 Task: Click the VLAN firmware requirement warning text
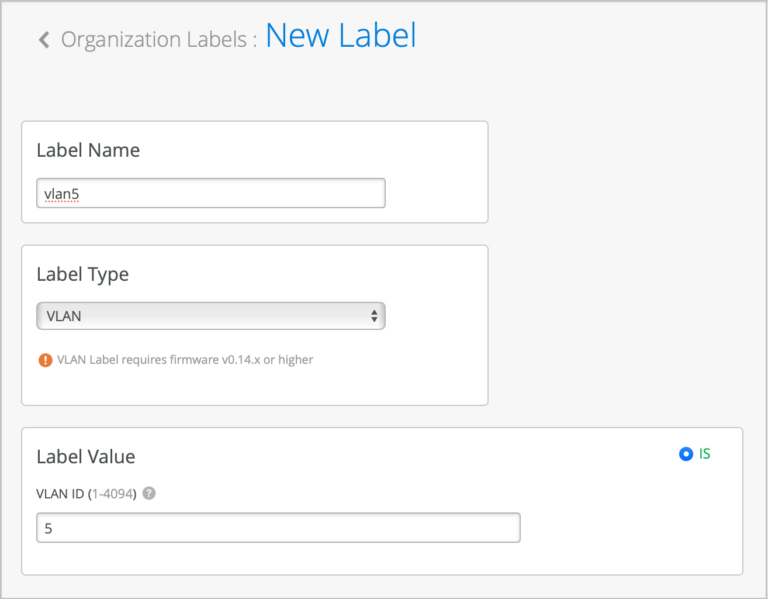click(x=185, y=360)
